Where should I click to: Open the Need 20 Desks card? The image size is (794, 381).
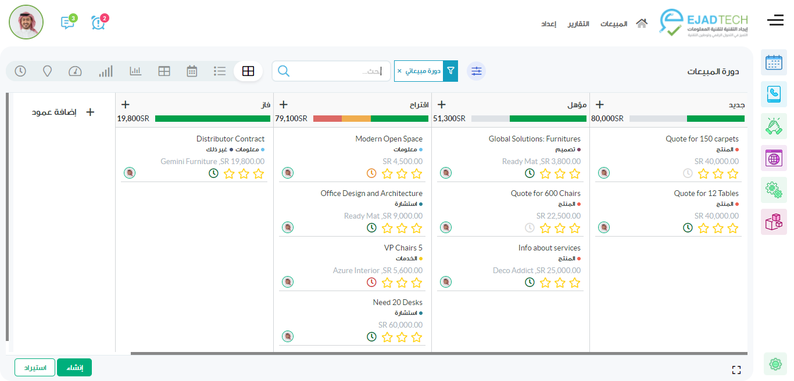(x=352, y=320)
